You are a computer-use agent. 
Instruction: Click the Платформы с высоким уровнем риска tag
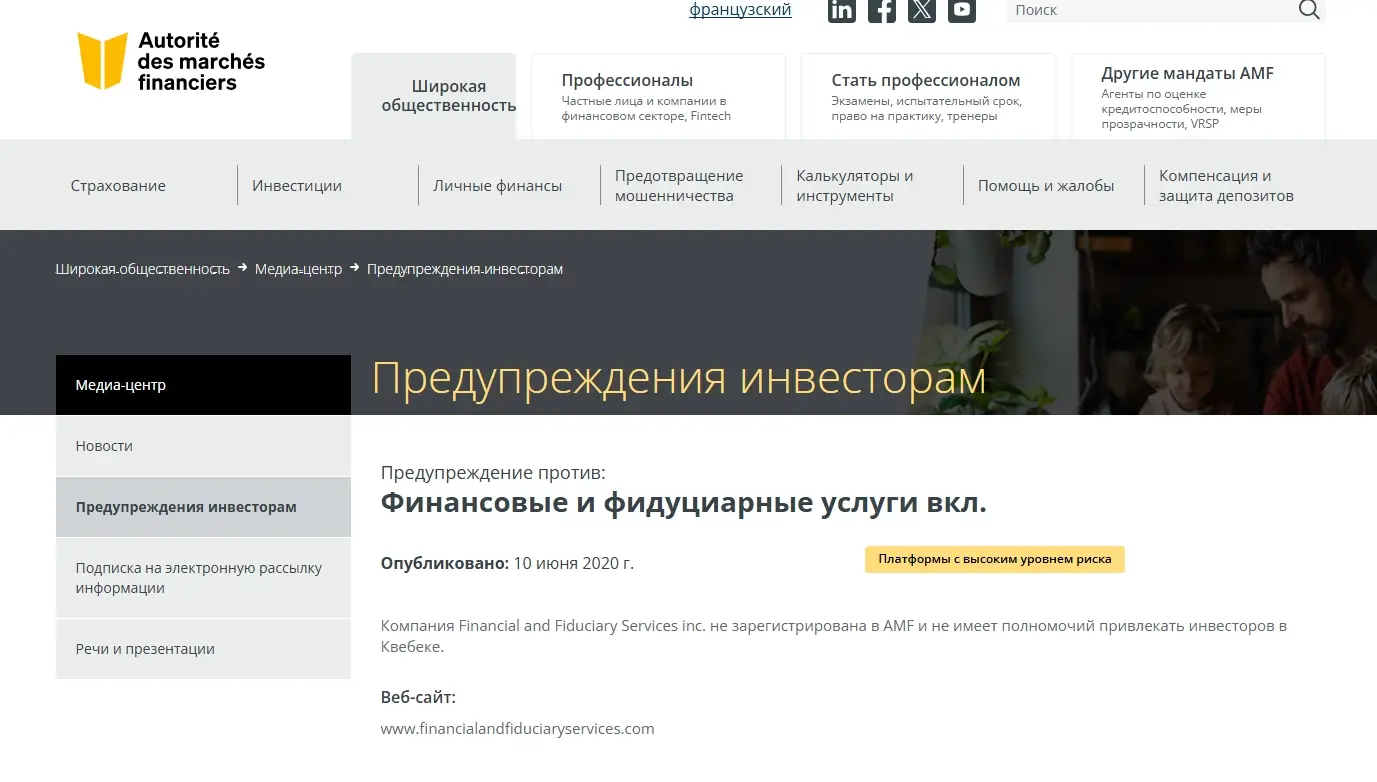995,559
